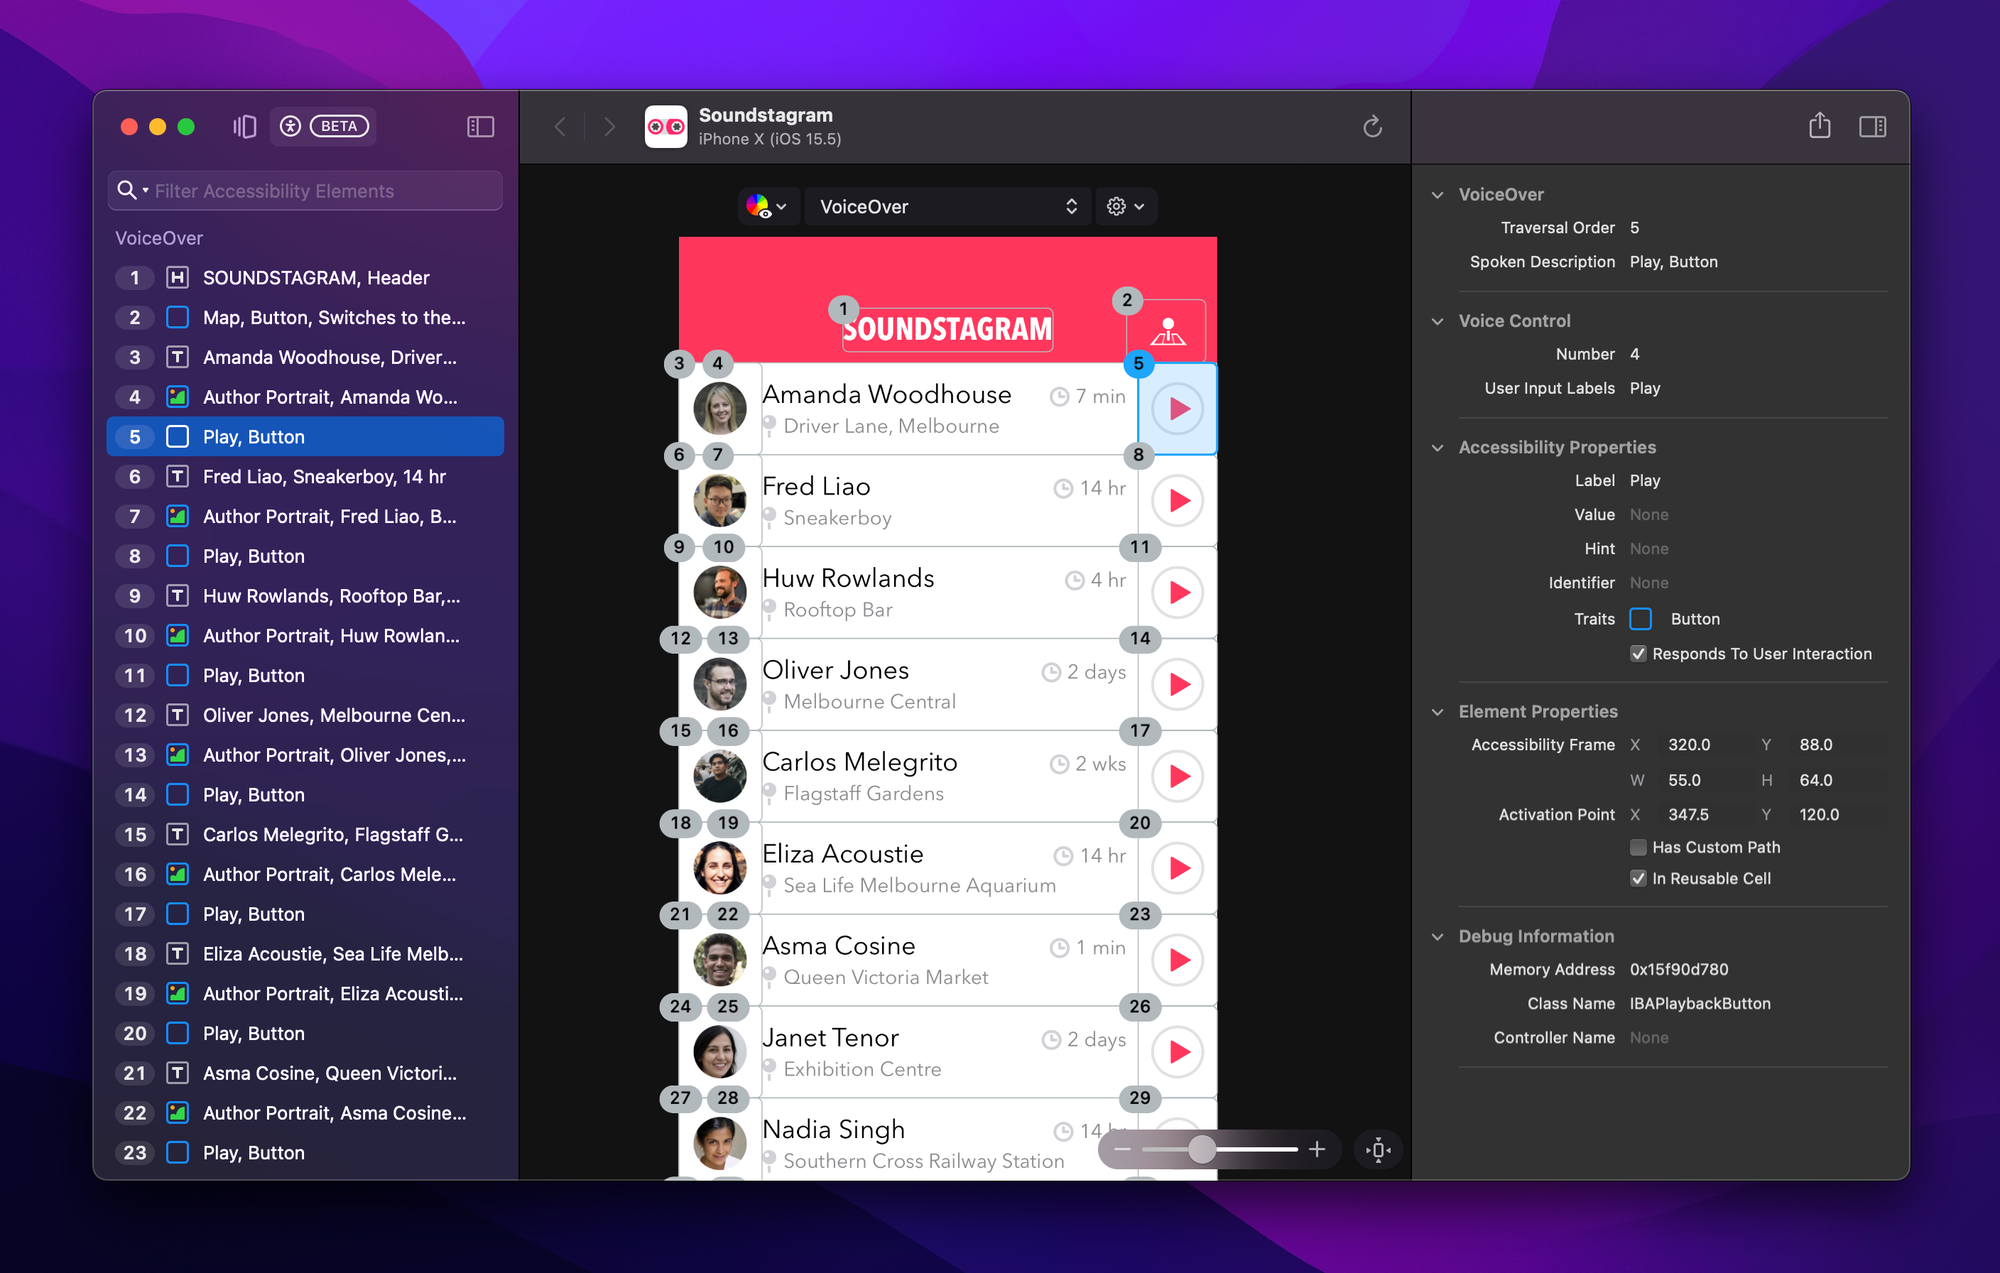
Task: Collapse the Debug Information section
Action: [1438, 937]
